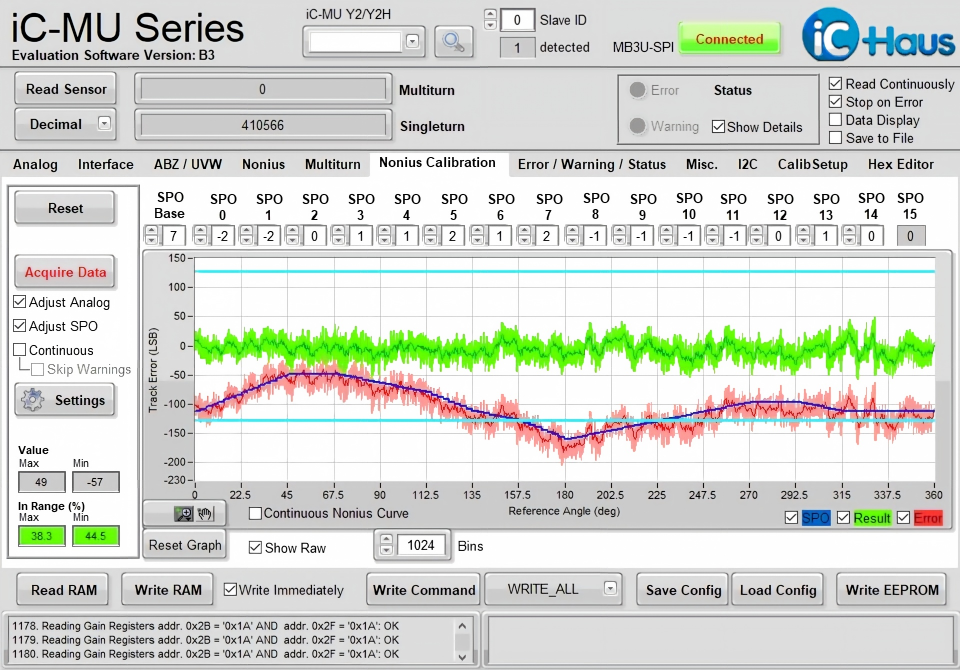Click the Connected status indicator
The height and width of the screenshot is (670, 960).
click(729, 39)
